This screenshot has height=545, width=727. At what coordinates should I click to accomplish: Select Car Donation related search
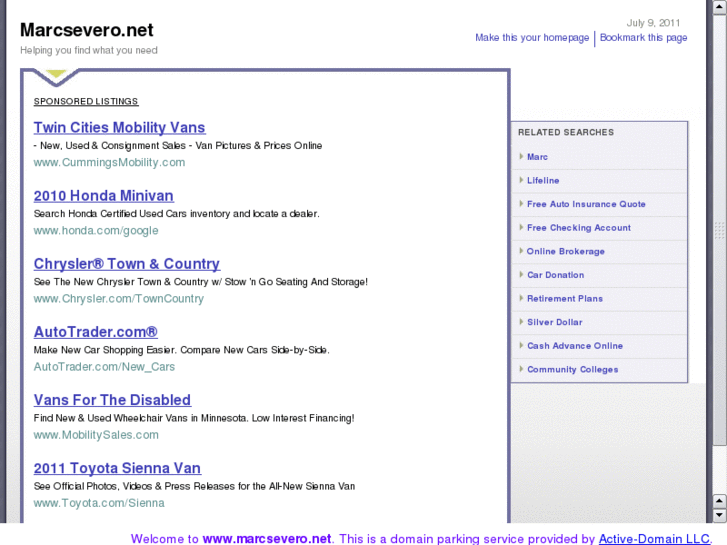(x=555, y=275)
